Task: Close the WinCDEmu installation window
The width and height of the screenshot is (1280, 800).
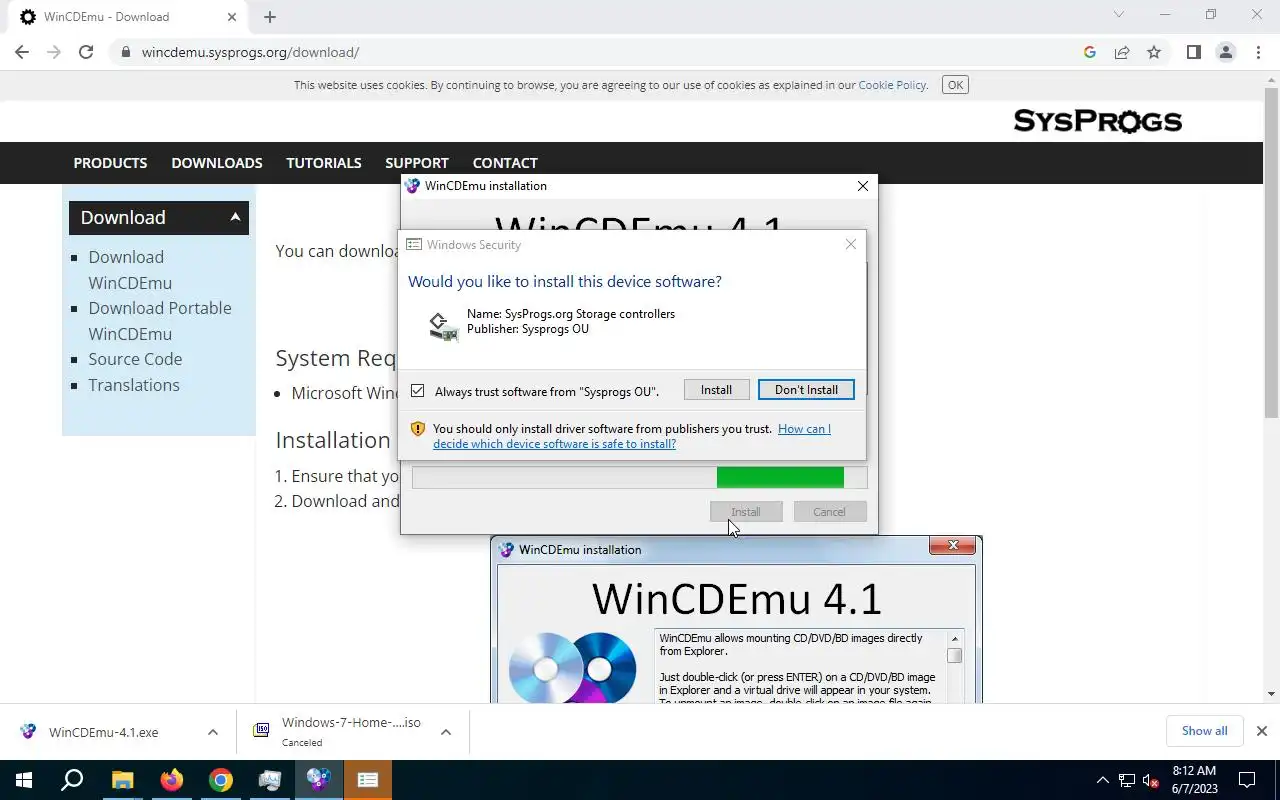Action: [x=863, y=186]
